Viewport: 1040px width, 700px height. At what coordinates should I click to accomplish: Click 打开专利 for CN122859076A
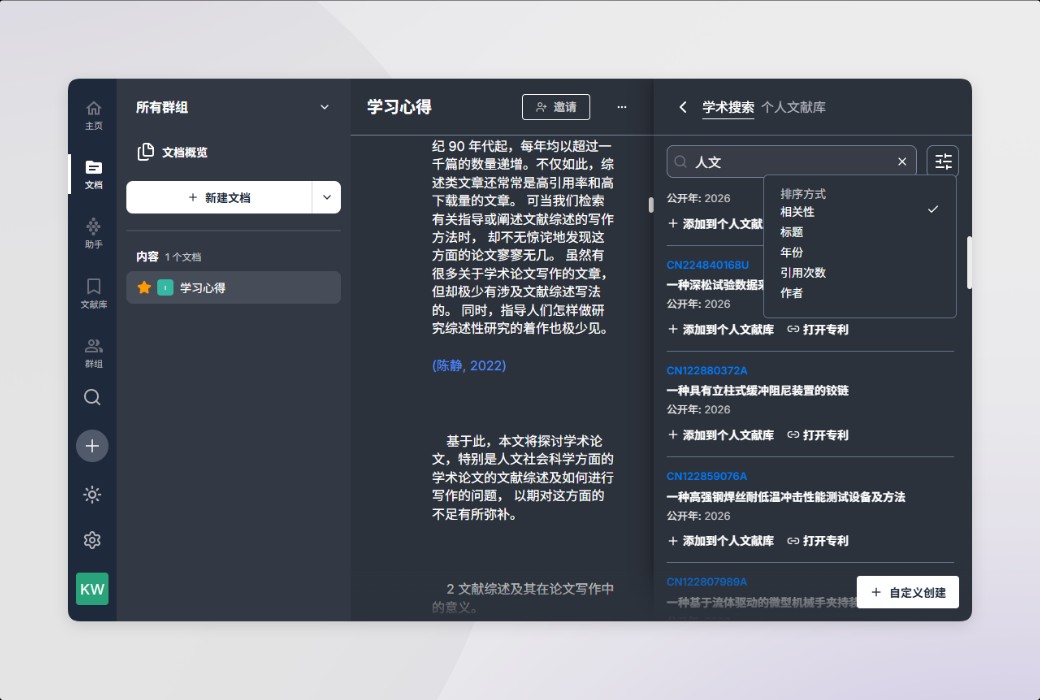pyautogui.click(x=818, y=541)
